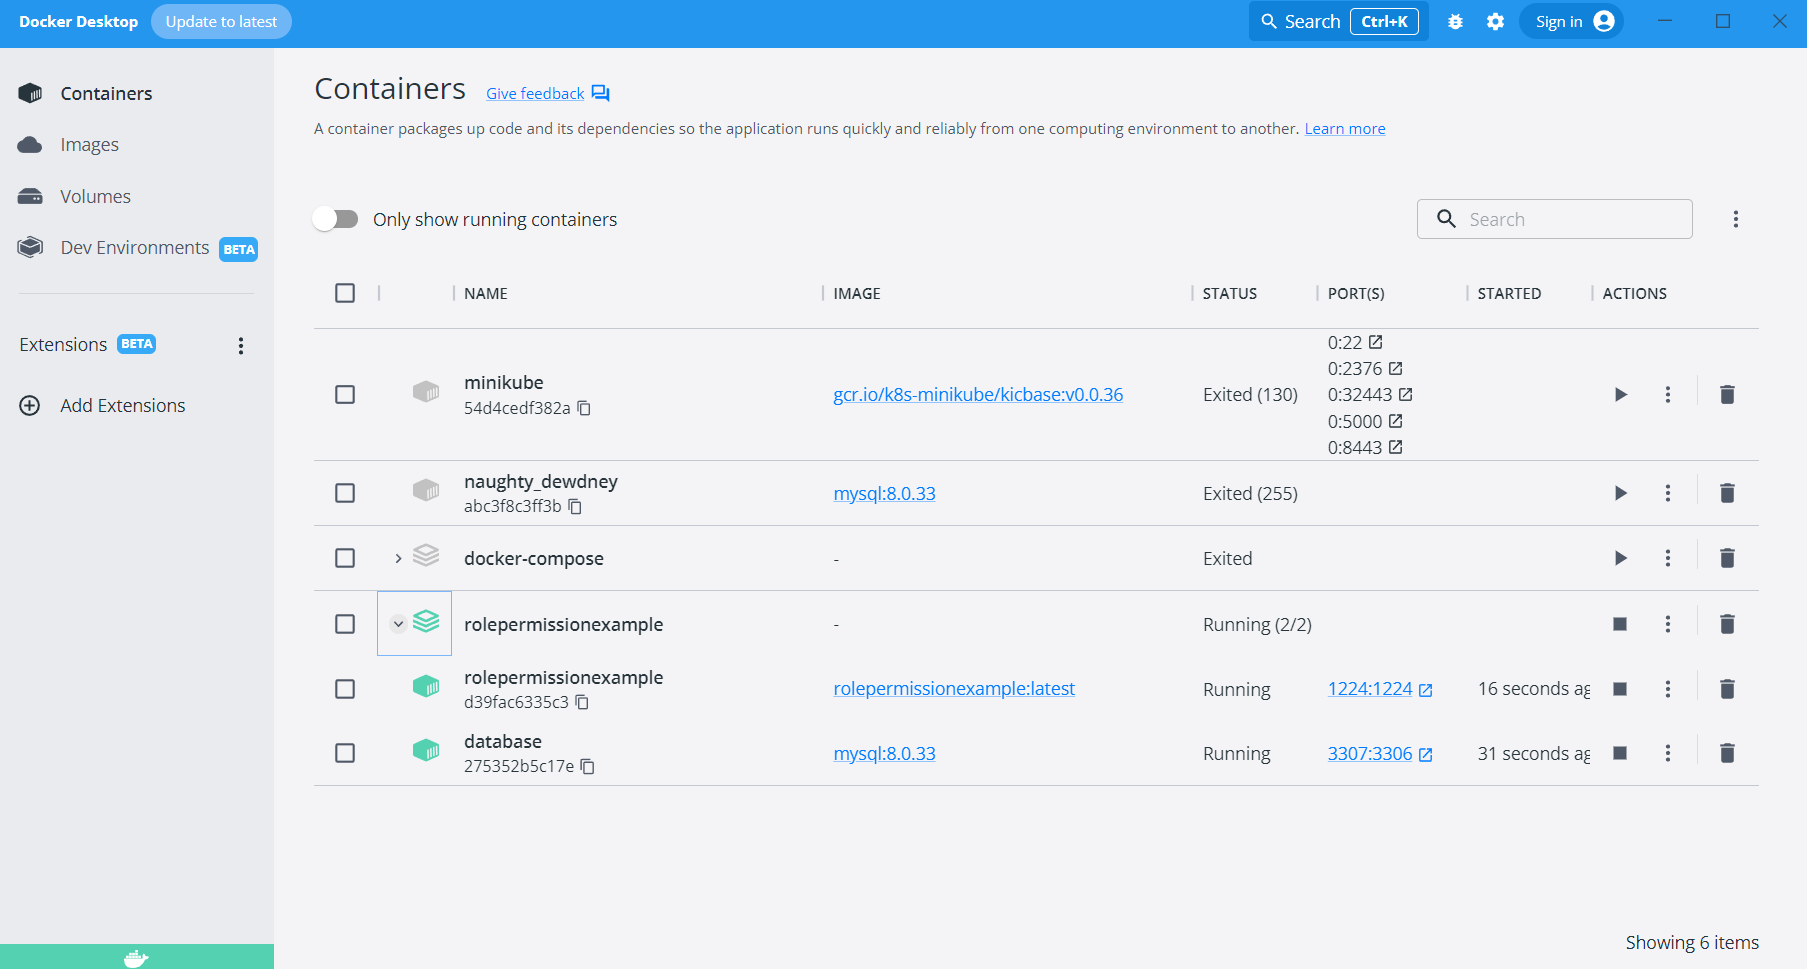This screenshot has width=1807, height=969.
Task: Copy container ID abc3f8c3ff3b
Action: pyautogui.click(x=575, y=506)
